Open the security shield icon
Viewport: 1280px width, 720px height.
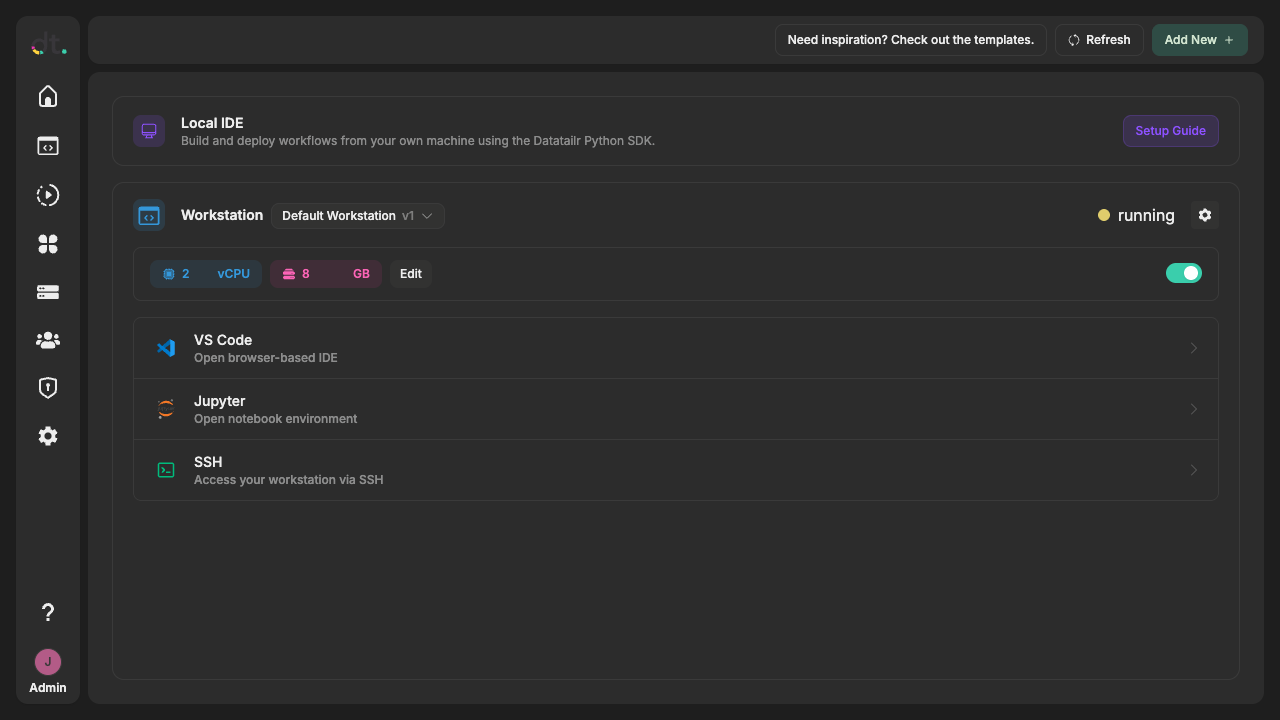pyautogui.click(x=47, y=387)
